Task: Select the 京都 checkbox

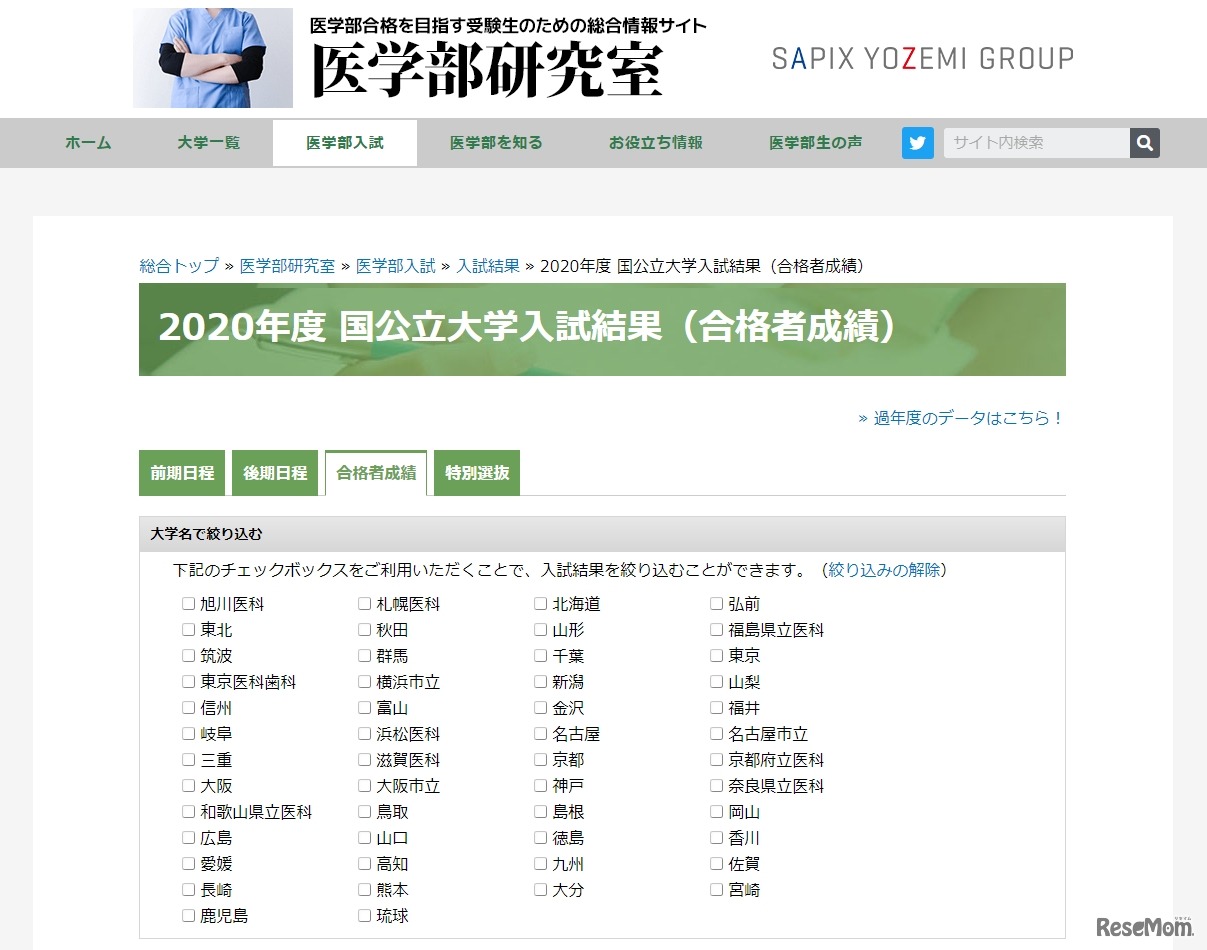Action: click(x=540, y=759)
